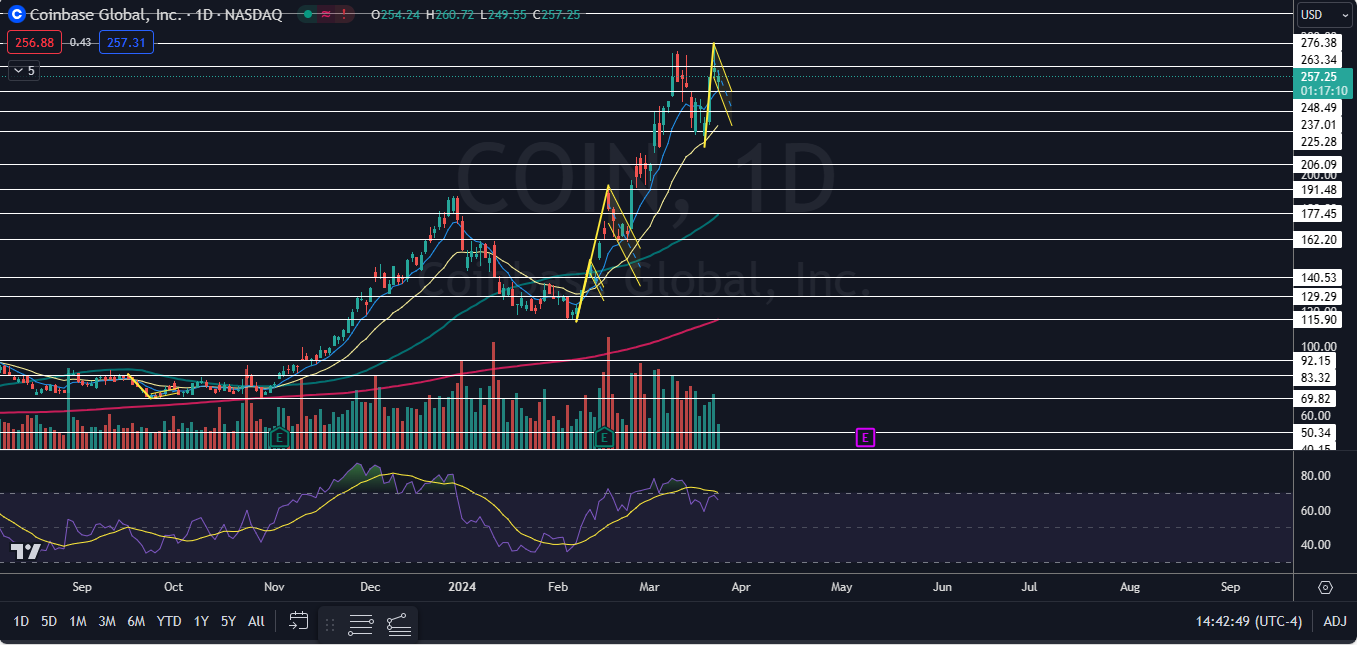Click the Coinbase logo icon beside the symbol name
This screenshot has width=1357, height=645.
pyautogui.click(x=16, y=15)
